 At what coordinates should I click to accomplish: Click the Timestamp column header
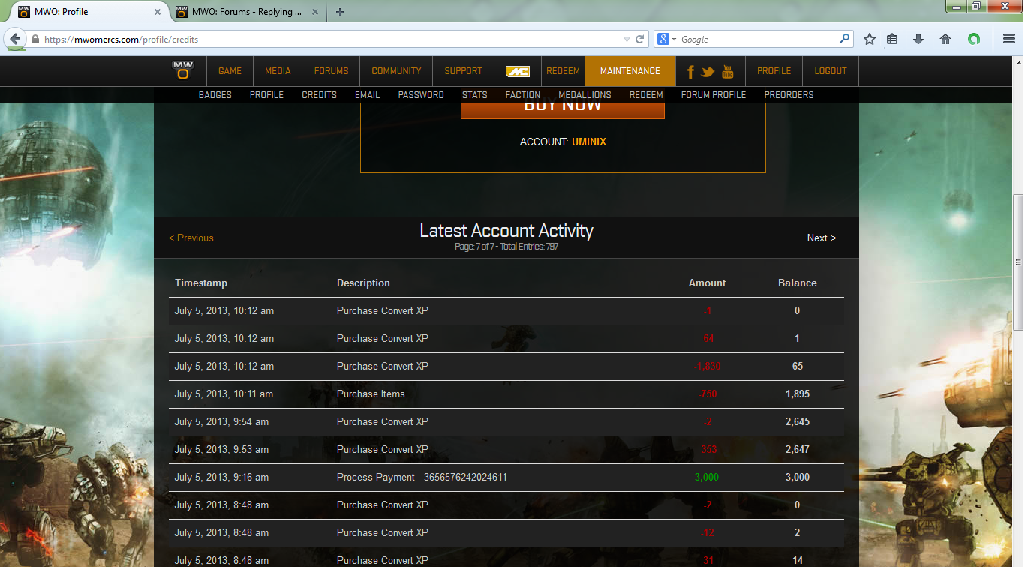[x=201, y=283]
